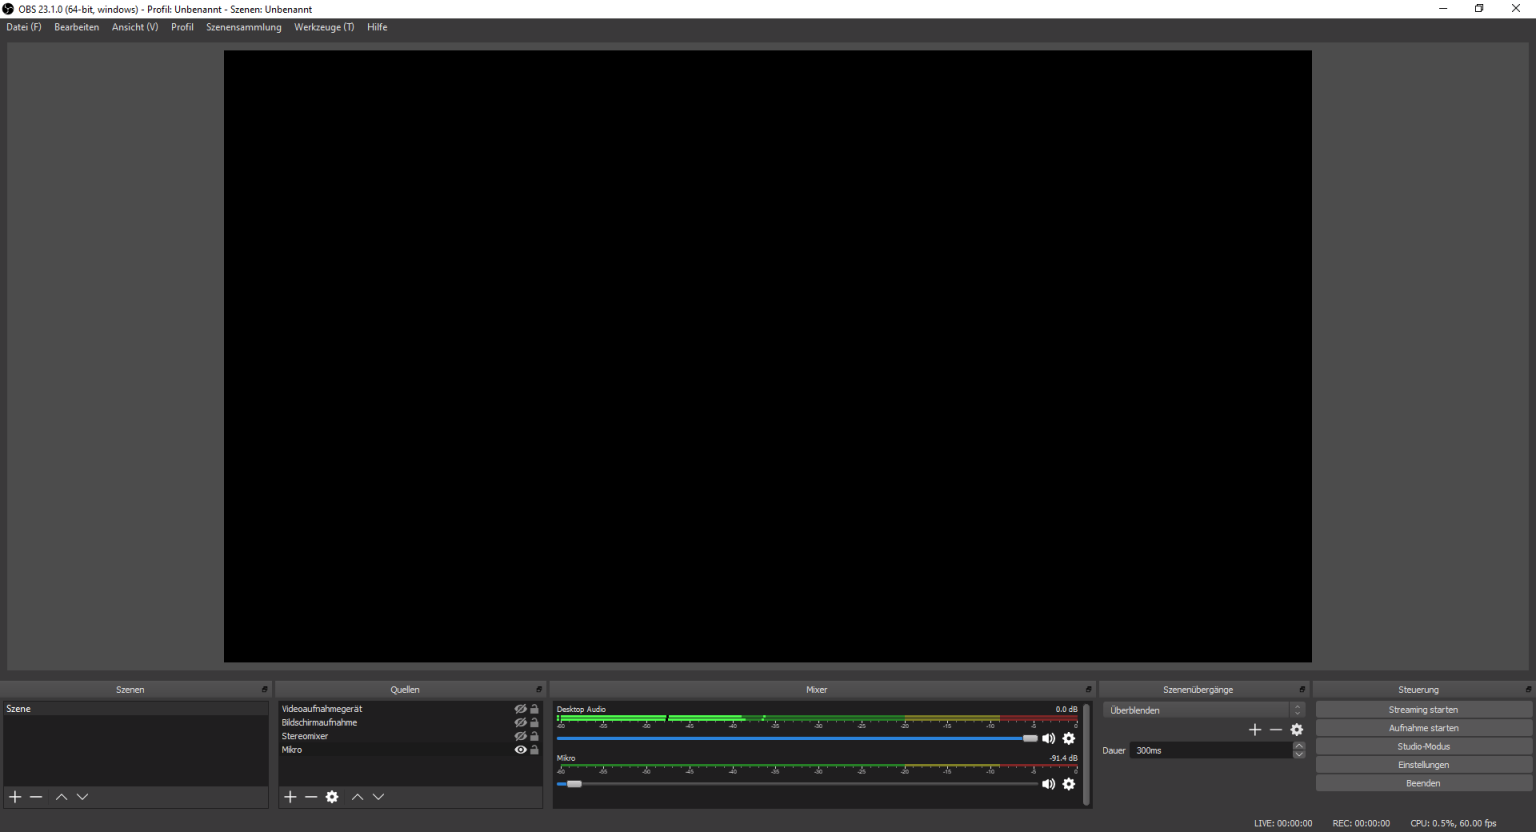The width and height of the screenshot is (1536, 832).
Task: Remove selected source with the minus icon
Action: coord(311,797)
